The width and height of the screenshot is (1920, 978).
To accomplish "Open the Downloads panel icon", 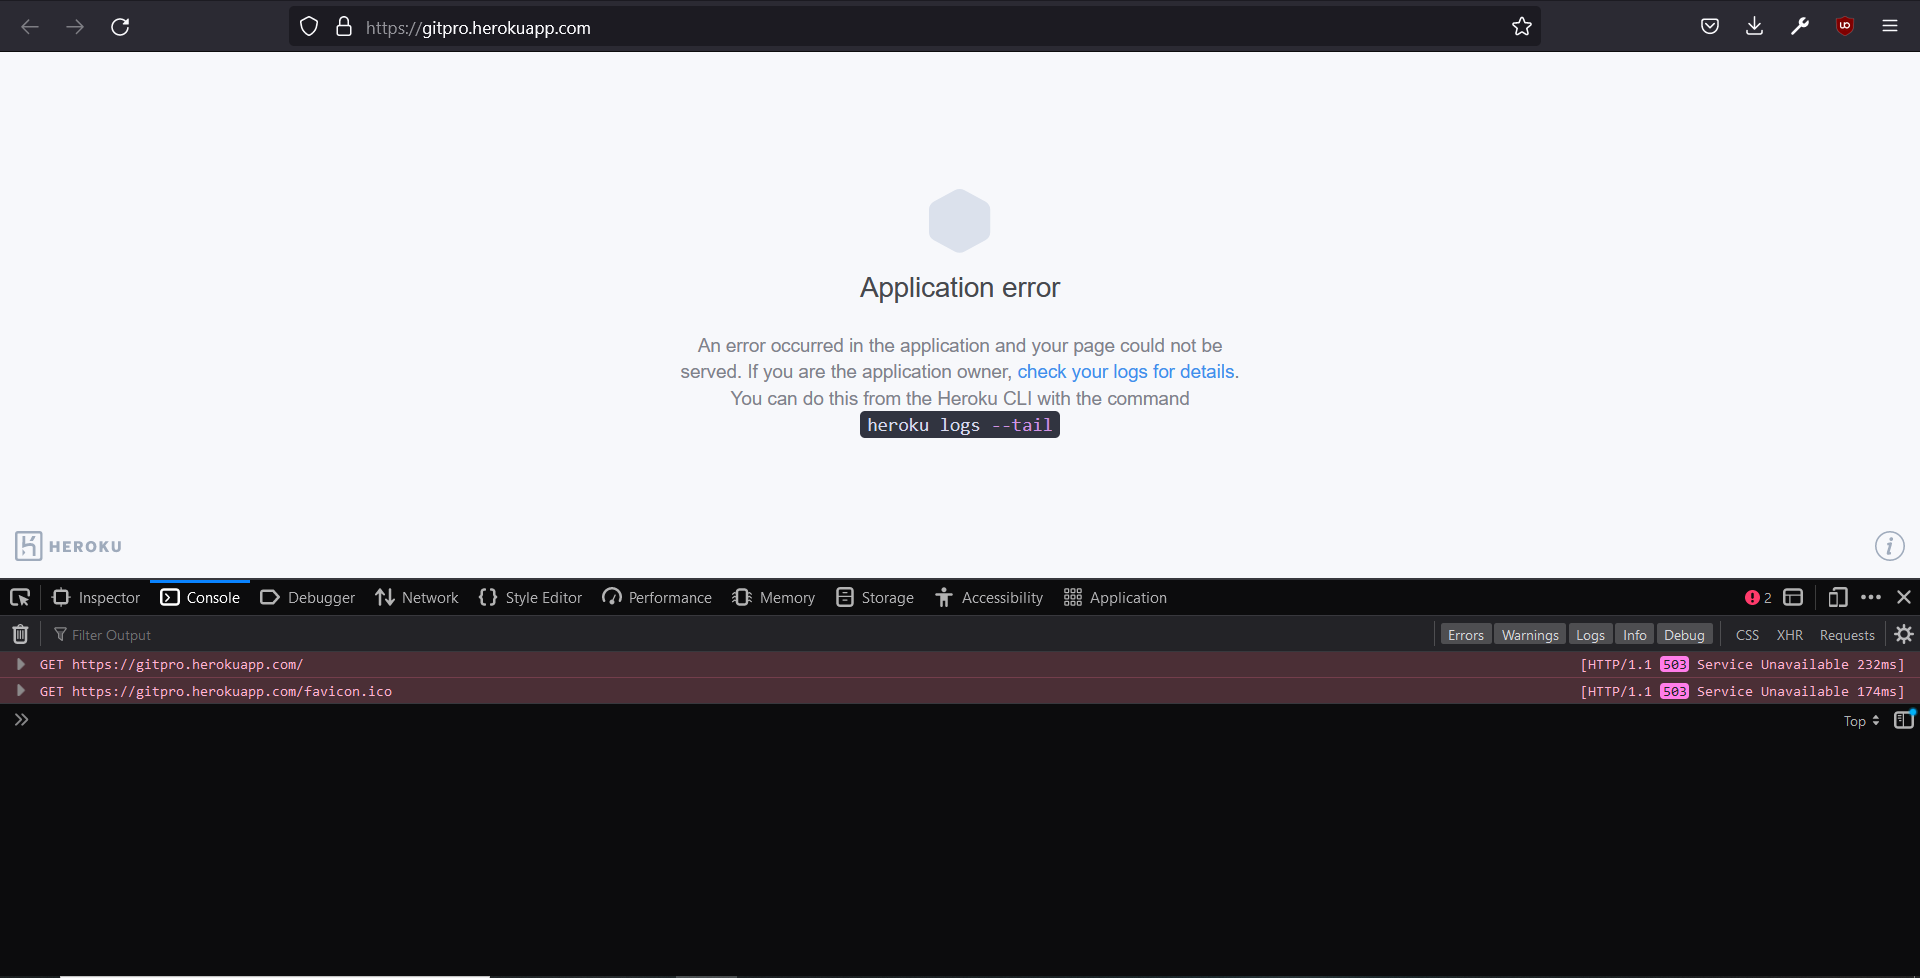I will point(1755,27).
